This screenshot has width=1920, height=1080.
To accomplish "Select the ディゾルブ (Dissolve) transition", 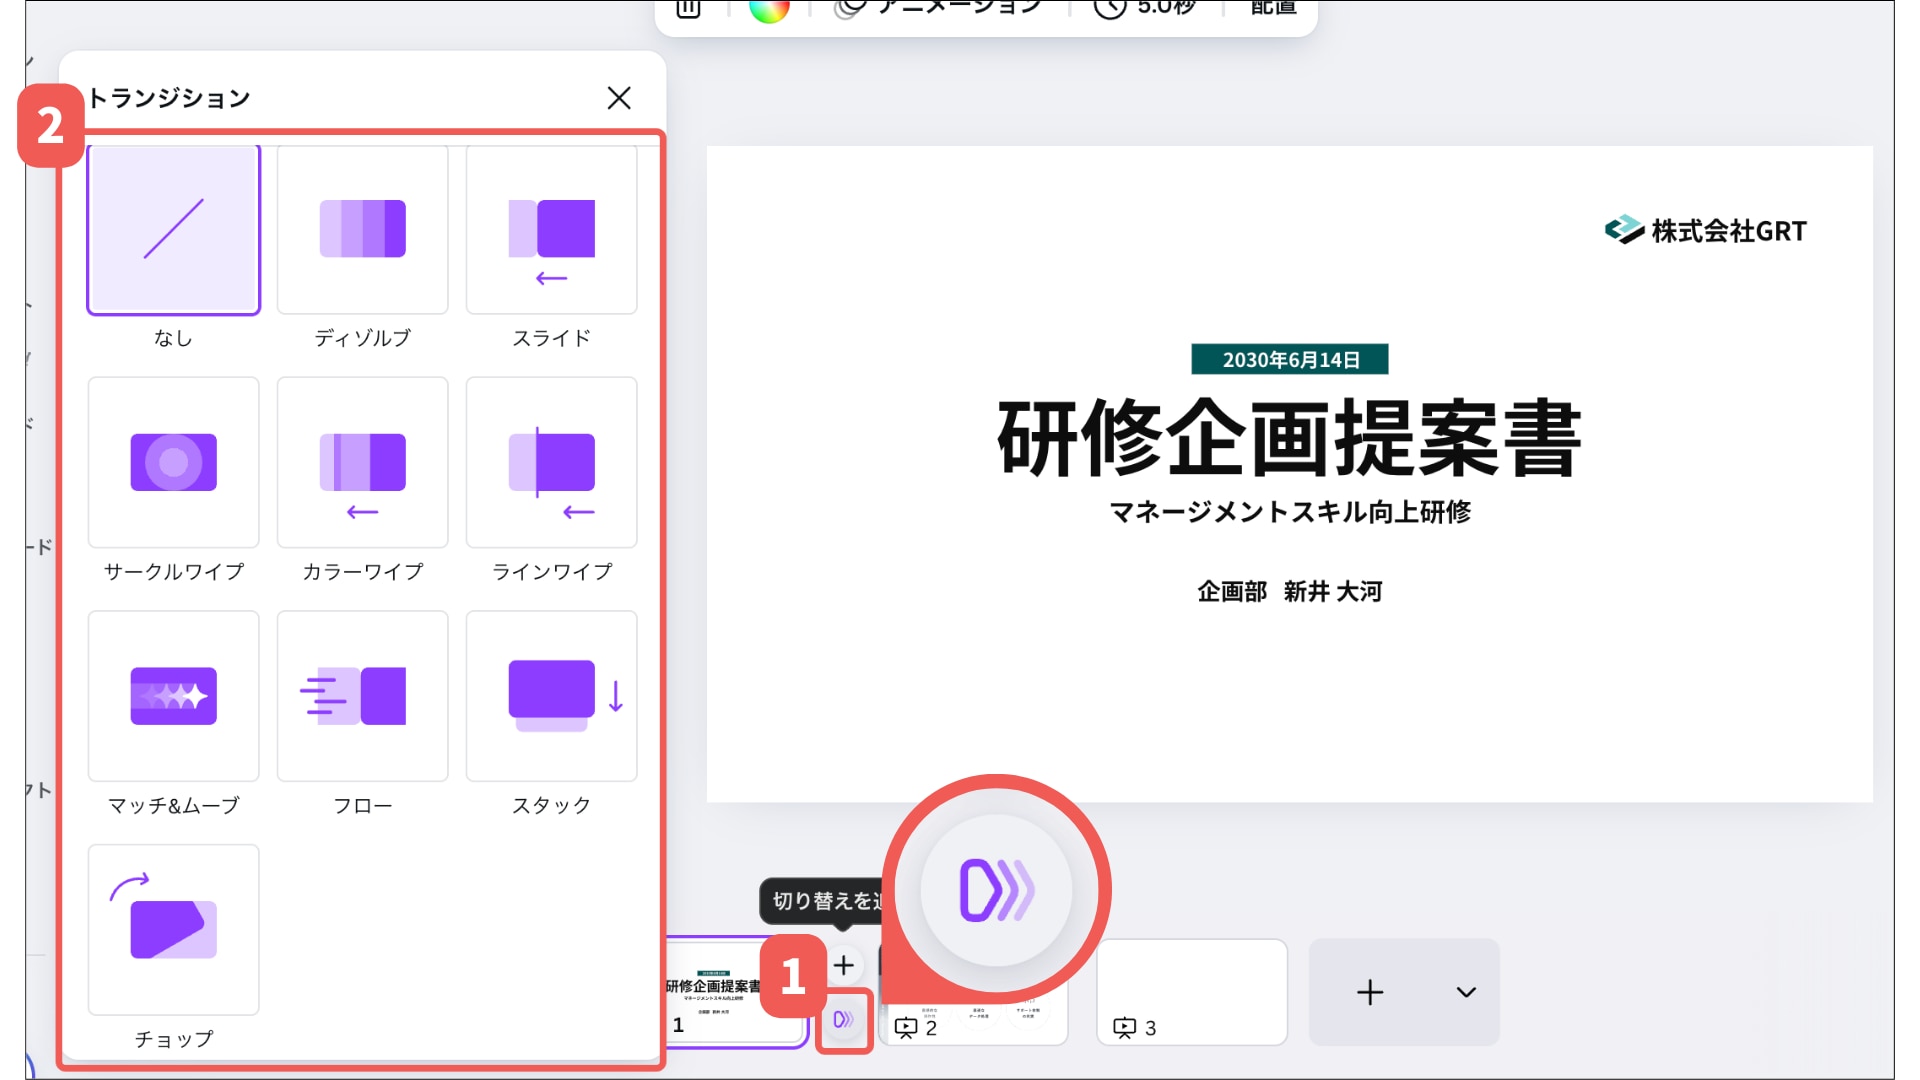I will [x=362, y=230].
